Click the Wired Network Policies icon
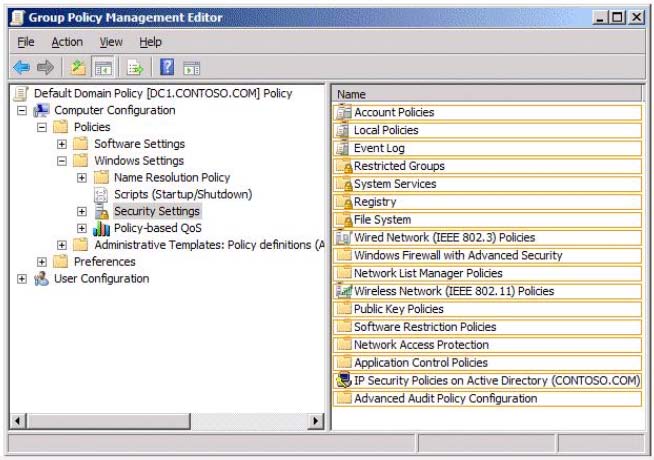 344,237
